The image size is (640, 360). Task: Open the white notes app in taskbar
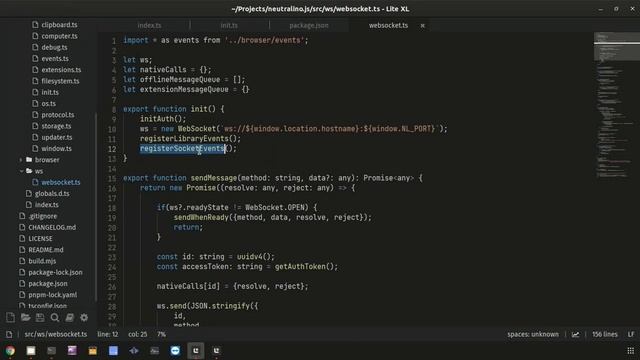(x=31, y=351)
